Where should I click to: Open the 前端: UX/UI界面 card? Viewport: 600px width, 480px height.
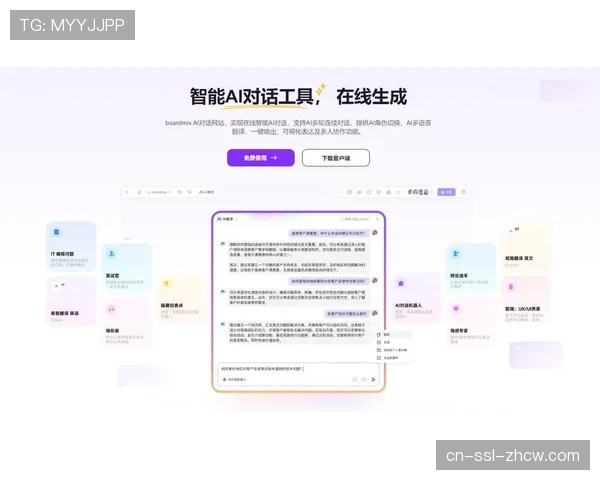point(525,302)
